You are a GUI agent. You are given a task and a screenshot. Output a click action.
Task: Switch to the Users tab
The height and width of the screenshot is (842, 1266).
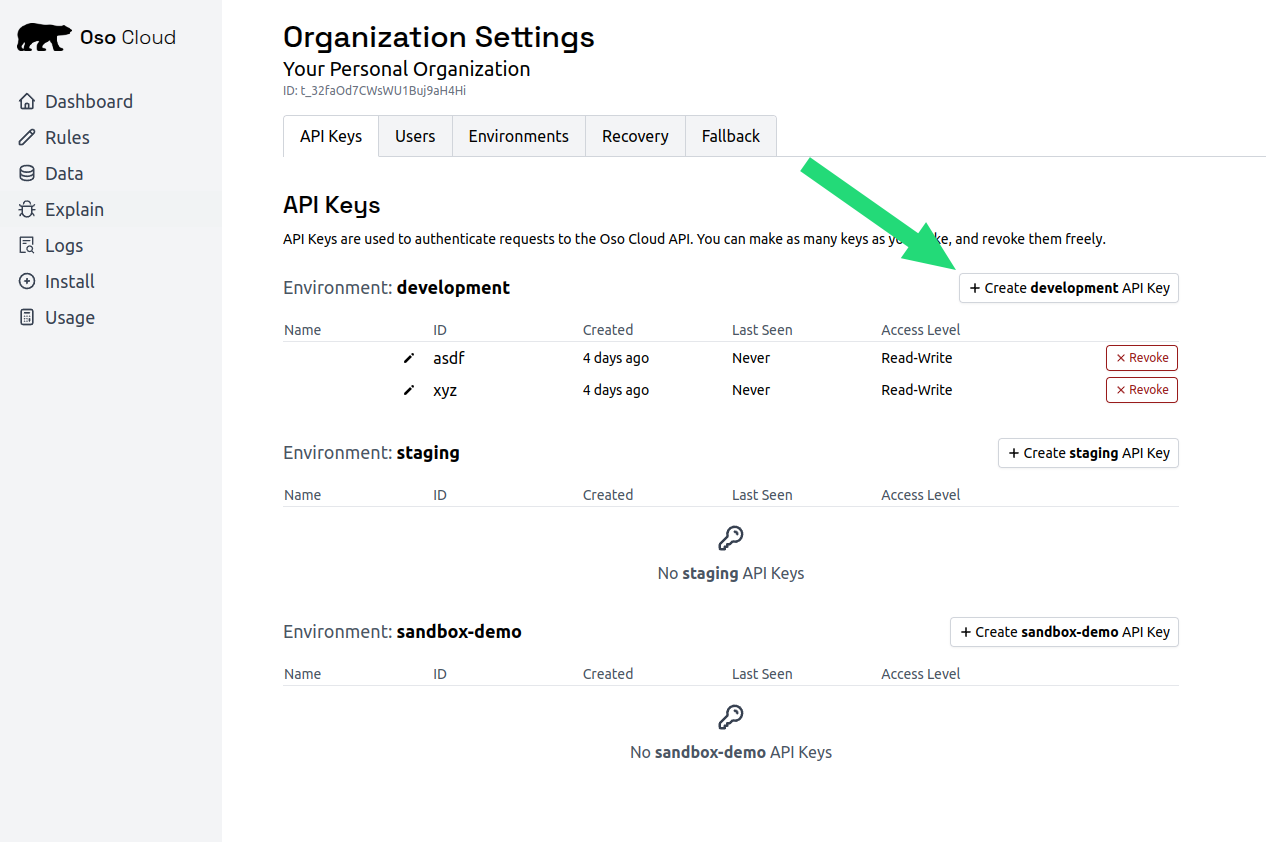click(x=415, y=136)
